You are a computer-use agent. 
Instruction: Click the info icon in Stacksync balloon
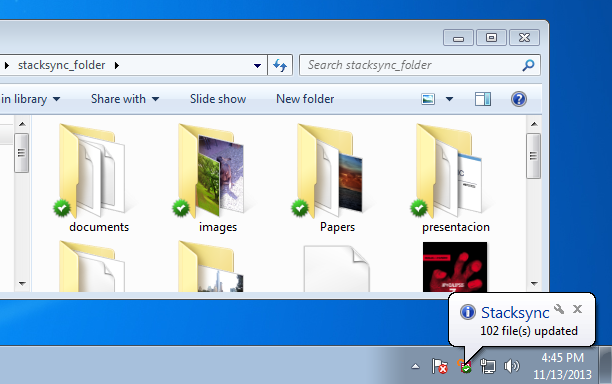pos(467,312)
